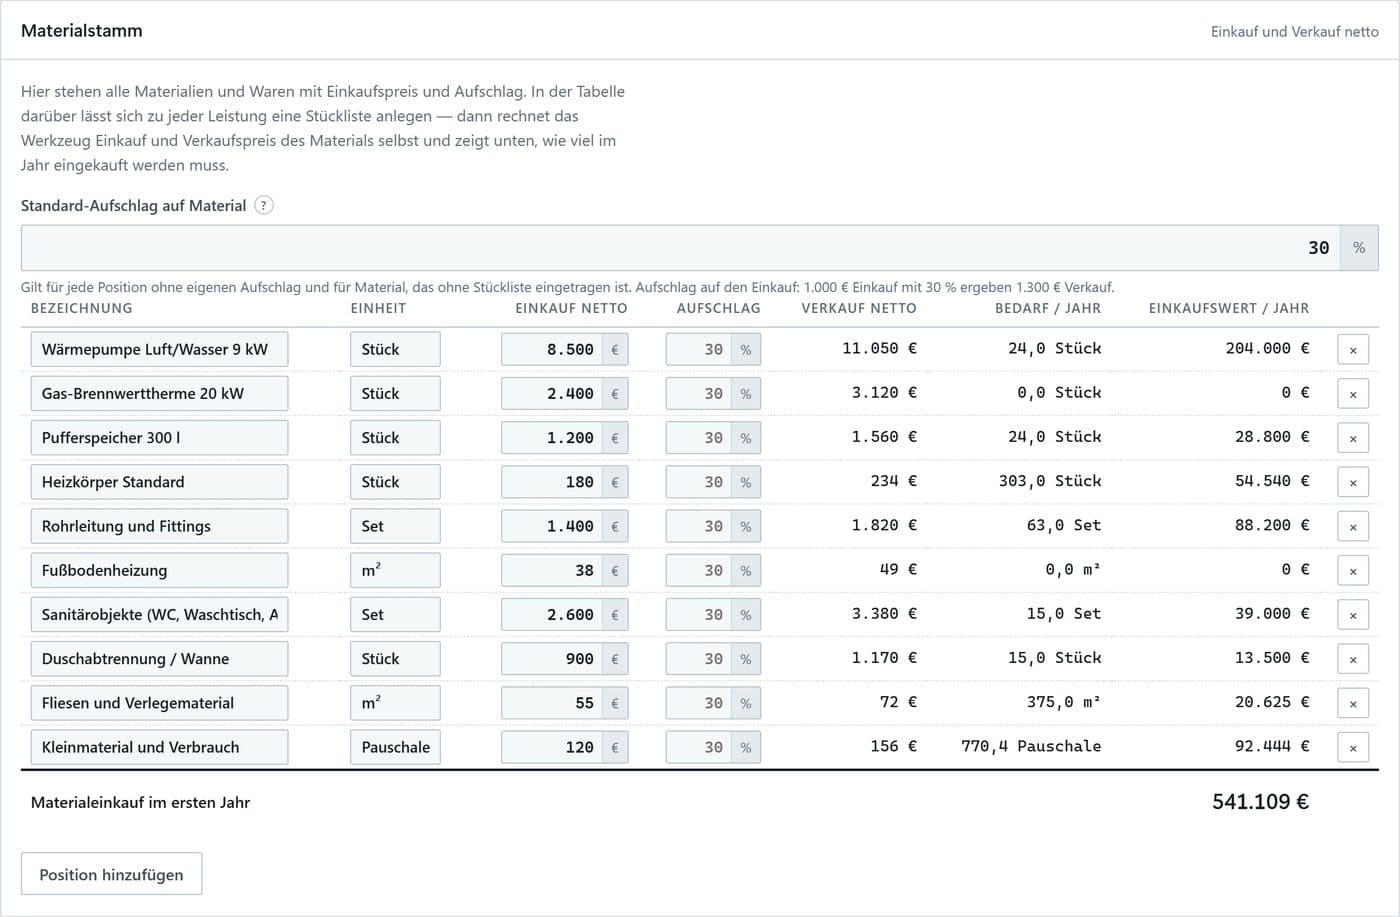1400x917 pixels.
Task: Click the Einkauf und Verkauf netto label
Action: (x=1295, y=32)
